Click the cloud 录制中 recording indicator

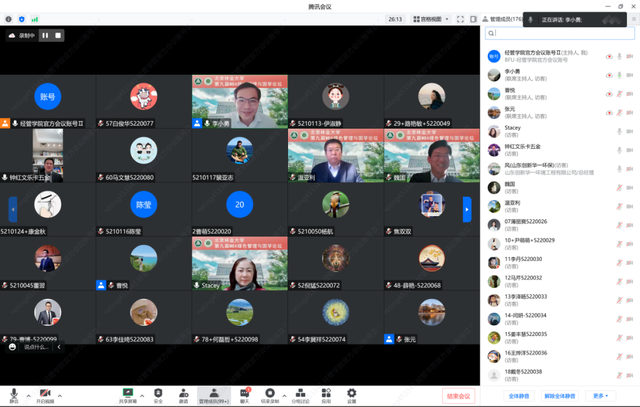[22, 36]
